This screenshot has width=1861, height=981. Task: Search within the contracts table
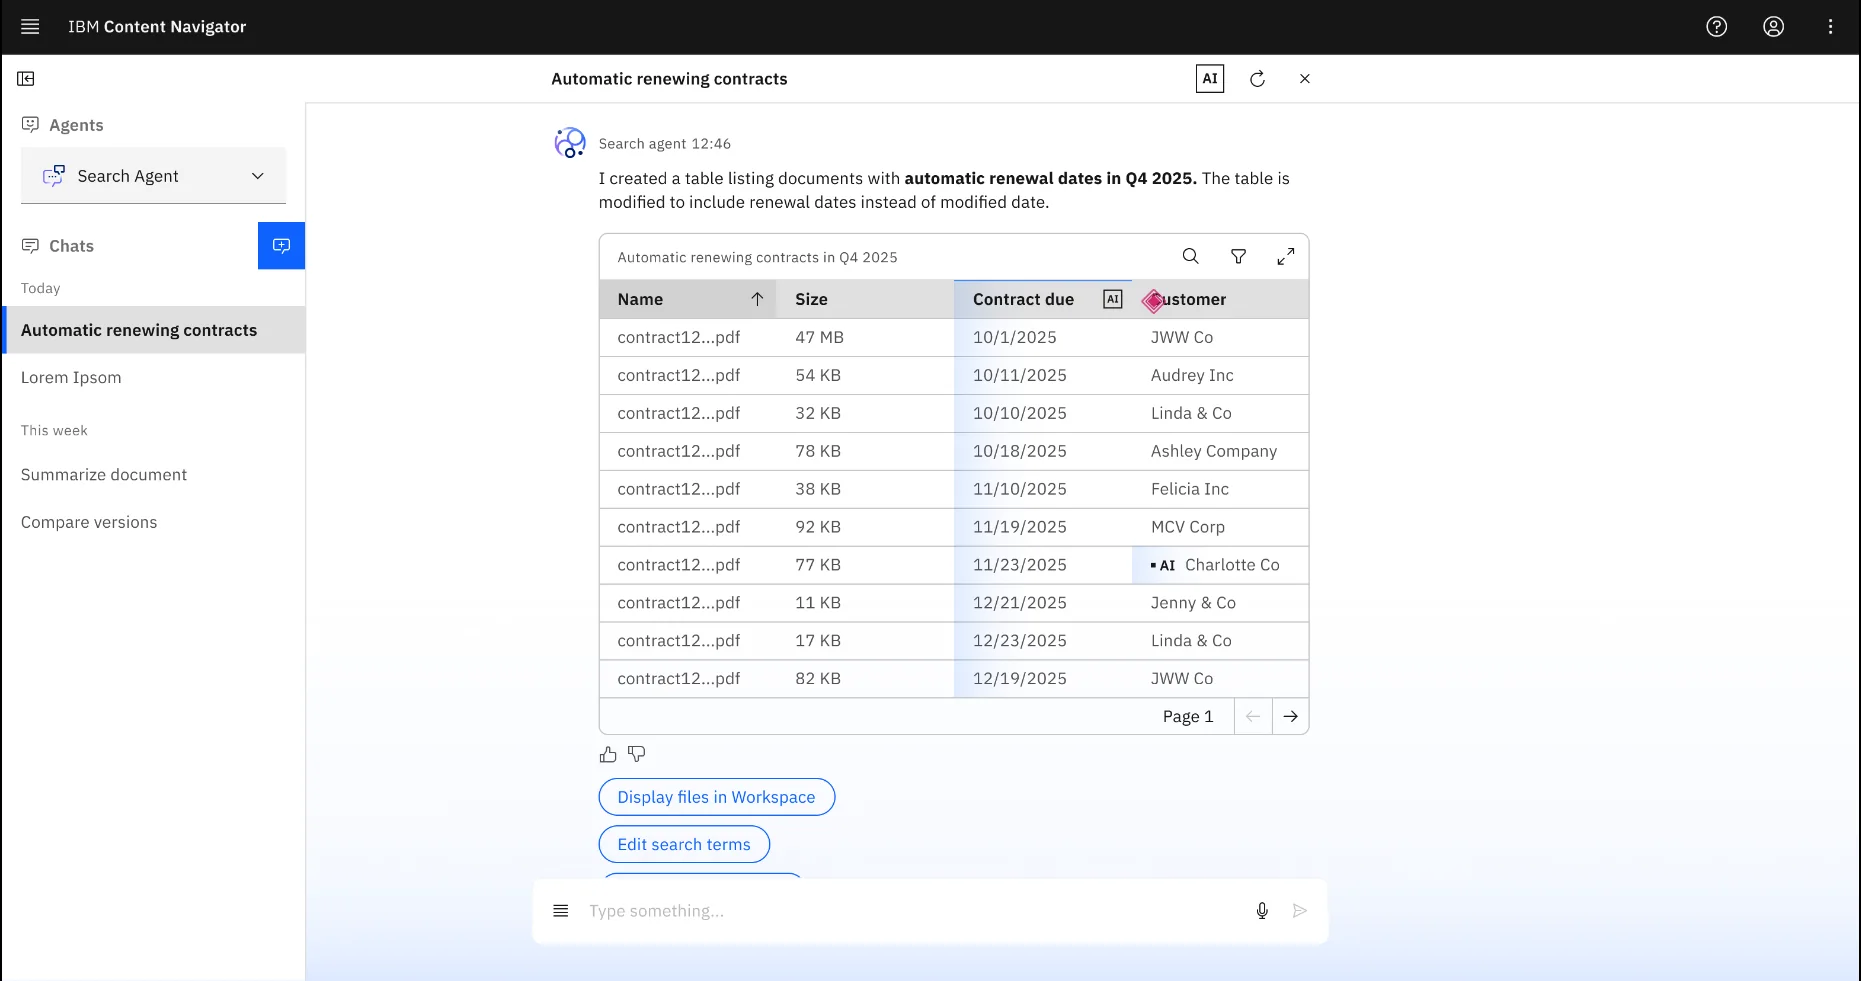click(1190, 257)
